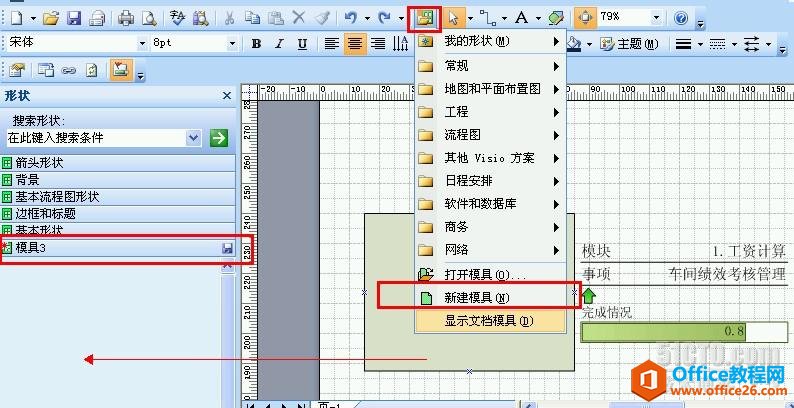This screenshot has height=408, width=794.
Task: Save the drawing with the floppy icon
Action: coord(74,19)
